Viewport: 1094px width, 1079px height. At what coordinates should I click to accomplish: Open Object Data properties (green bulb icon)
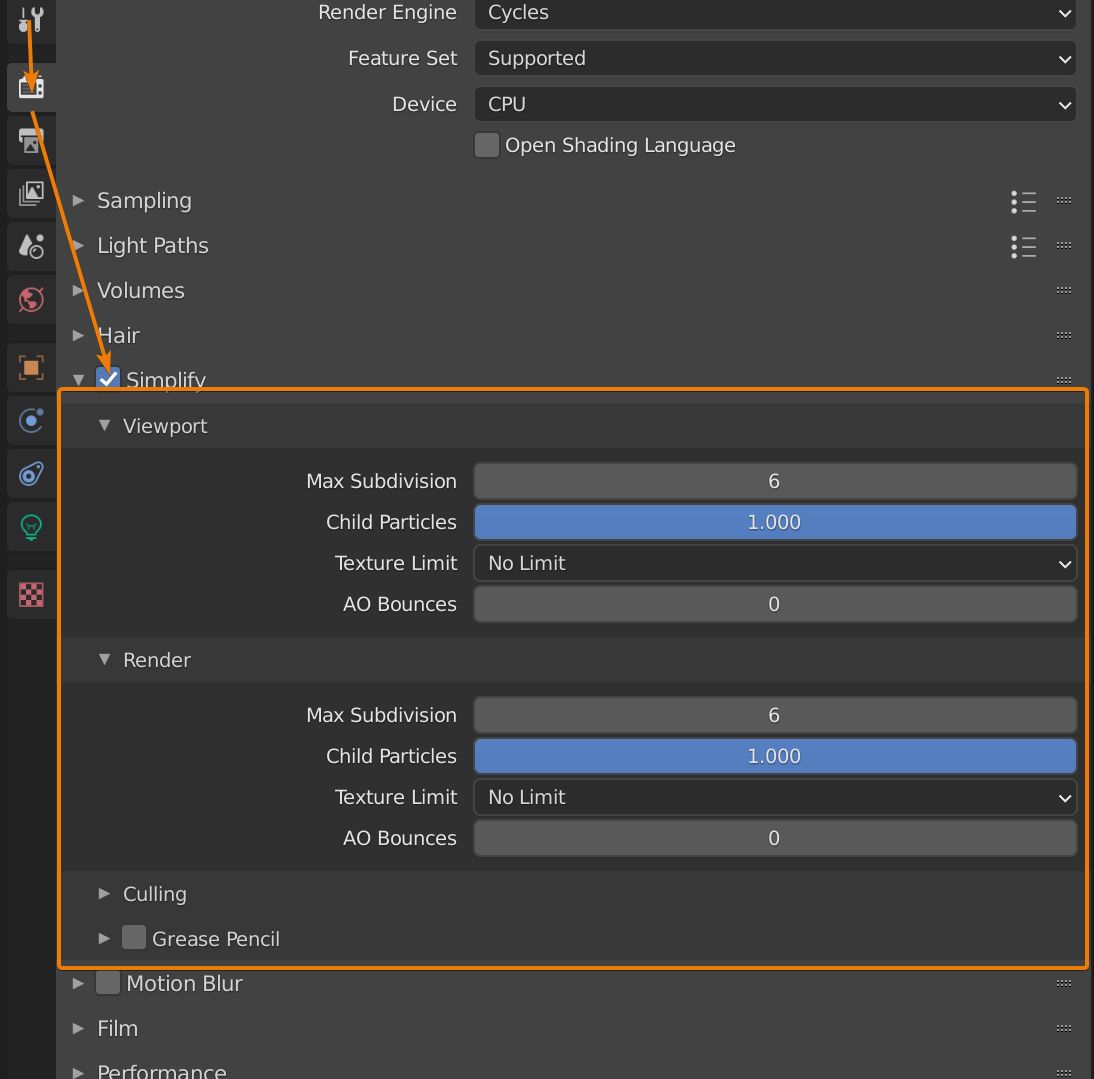point(31,525)
